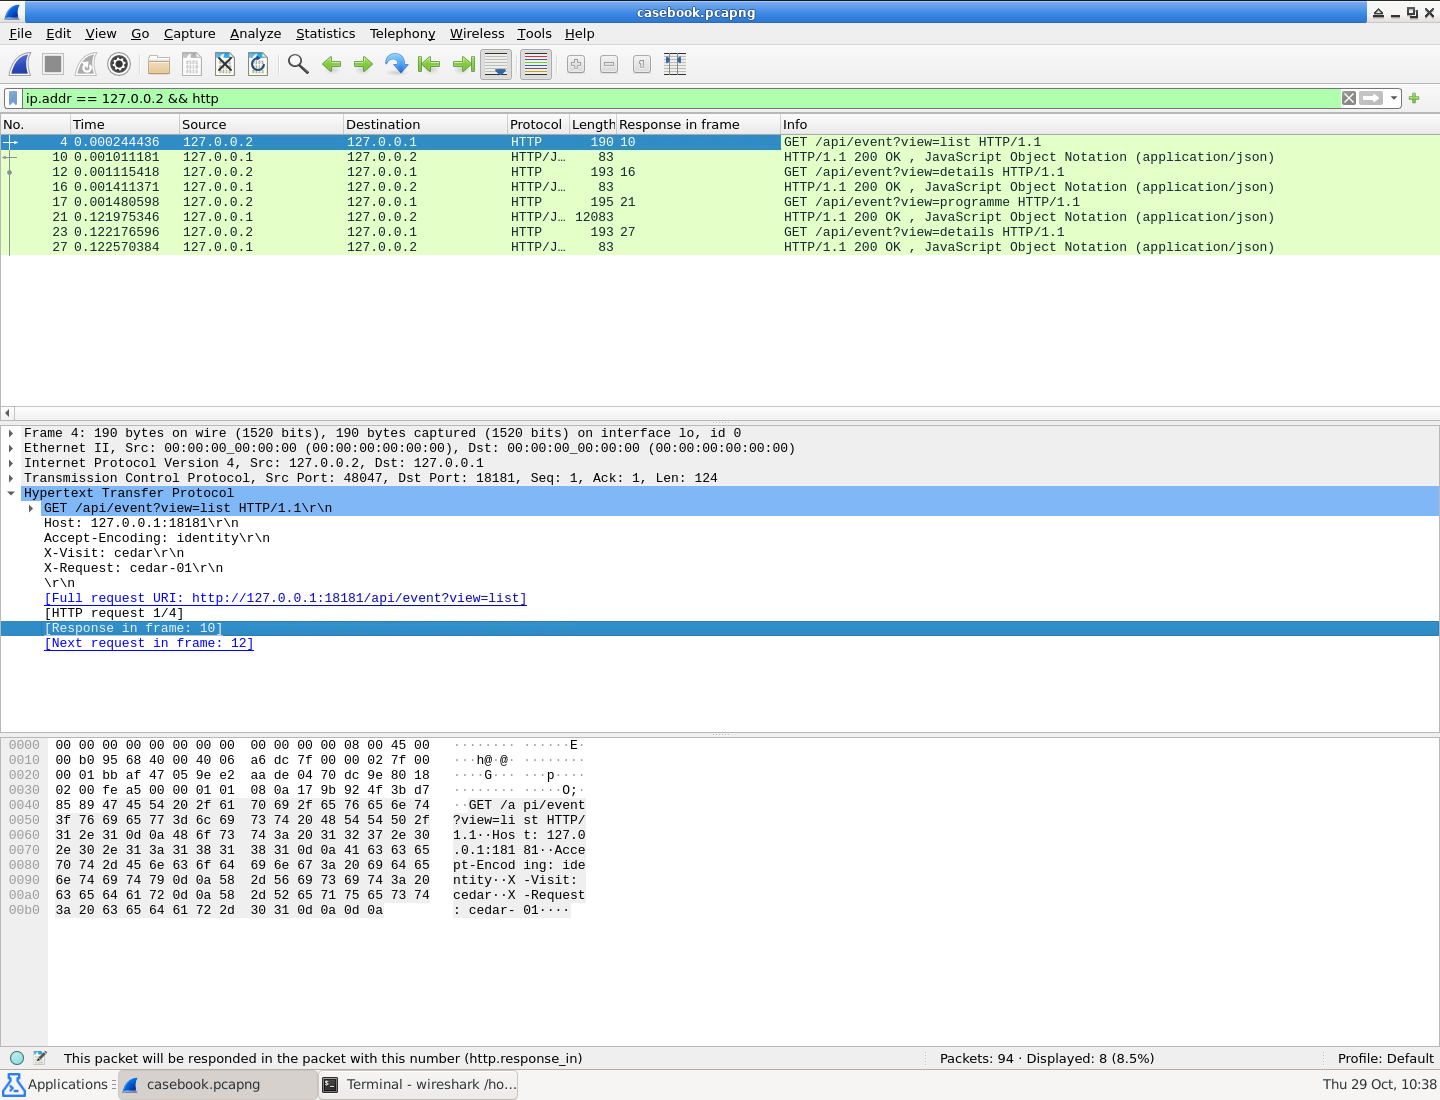This screenshot has width=1440, height=1100.
Task: Follow the Full request URI link
Action: 285,598
